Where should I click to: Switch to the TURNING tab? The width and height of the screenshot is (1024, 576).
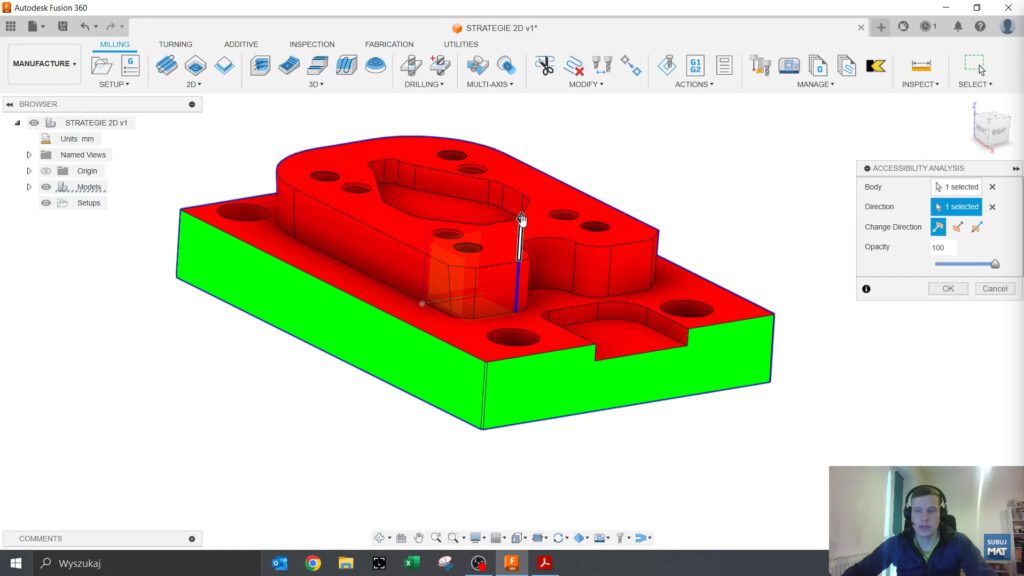(176, 44)
